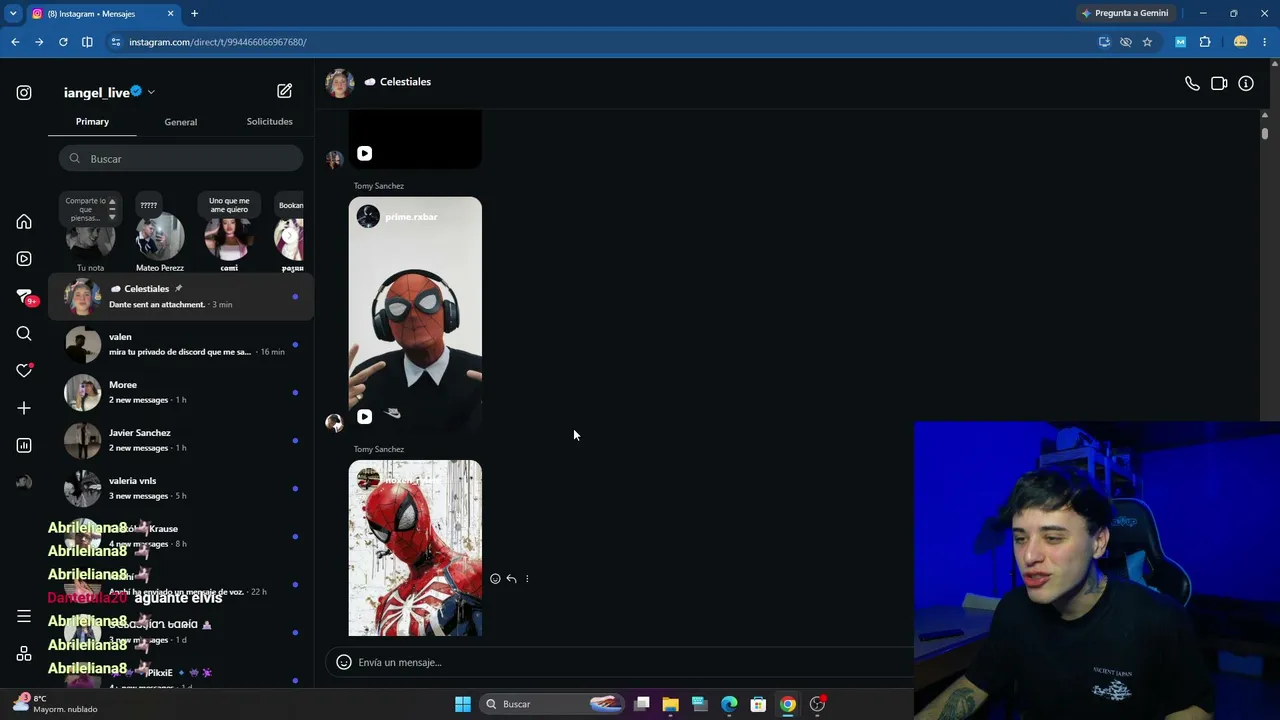Start an audio call in Celestiales chat

[x=1192, y=84]
